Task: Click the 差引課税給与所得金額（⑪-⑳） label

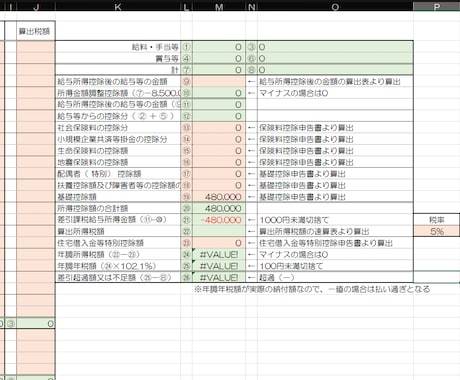Action: pos(112,220)
